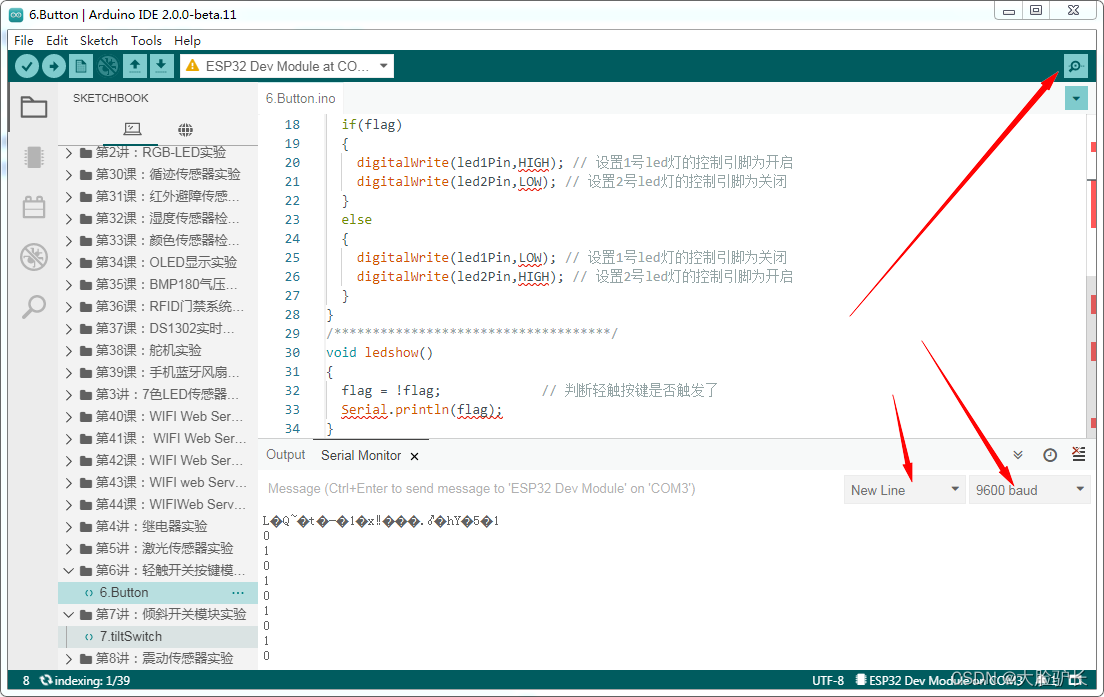Click the indexing 1/39 status entry
The height and width of the screenshot is (697, 1104).
(85, 681)
